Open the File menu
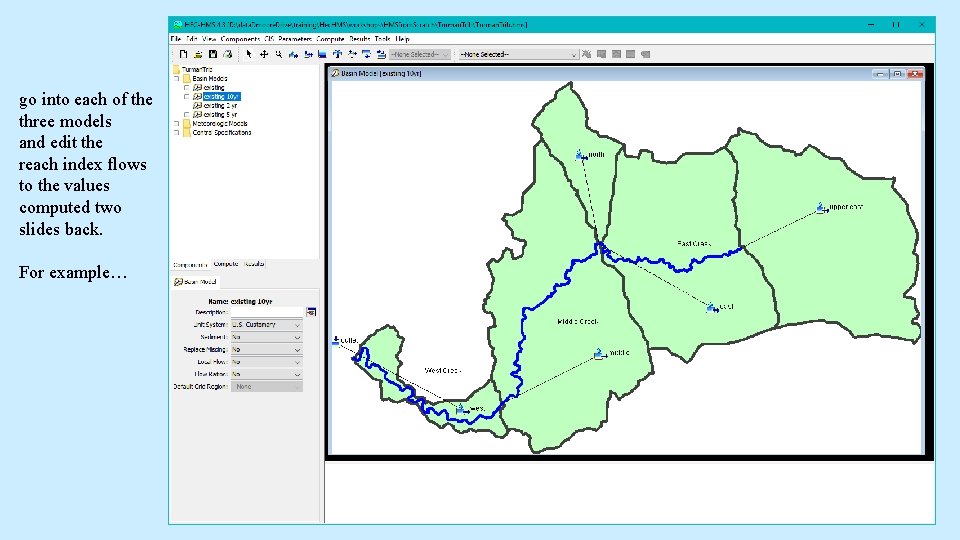 tap(176, 39)
